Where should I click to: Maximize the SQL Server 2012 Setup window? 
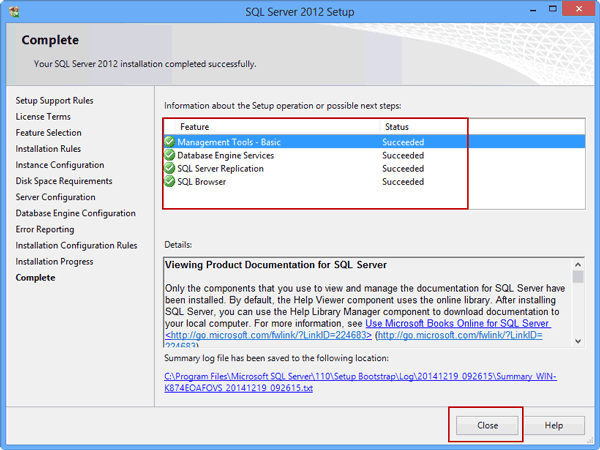pyautogui.click(x=553, y=9)
